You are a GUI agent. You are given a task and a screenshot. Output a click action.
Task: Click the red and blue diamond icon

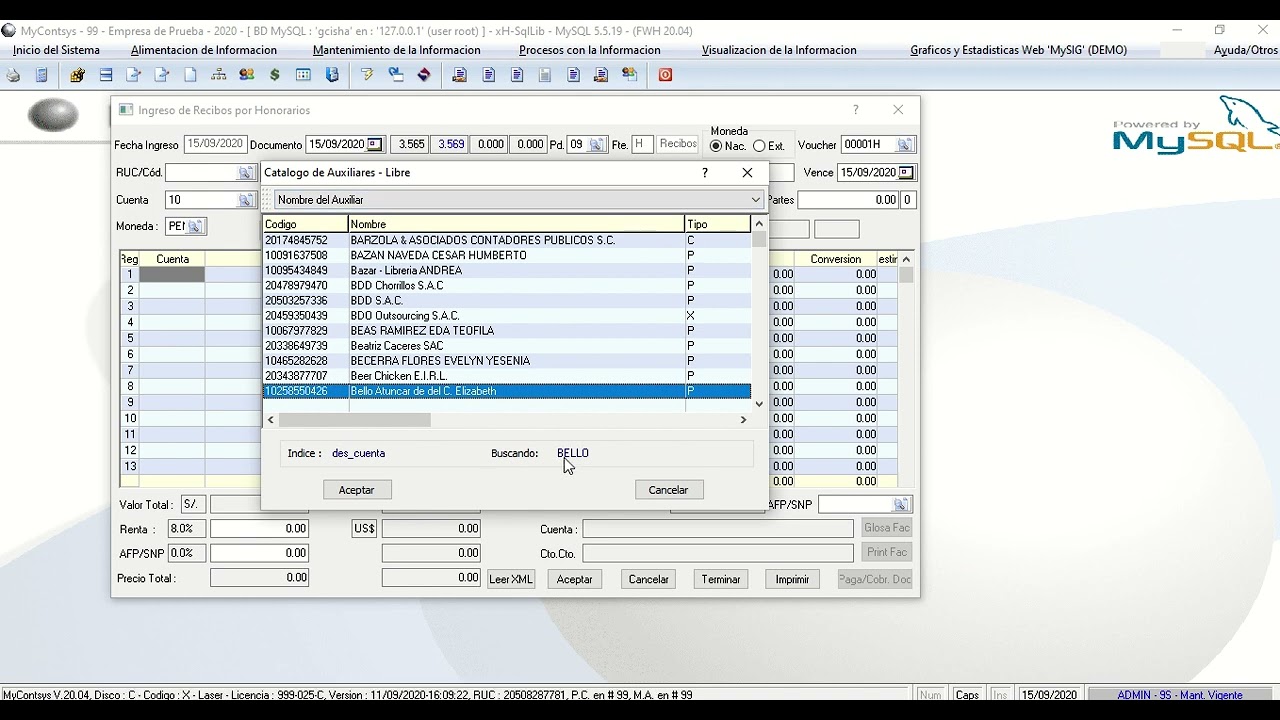tap(424, 75)
